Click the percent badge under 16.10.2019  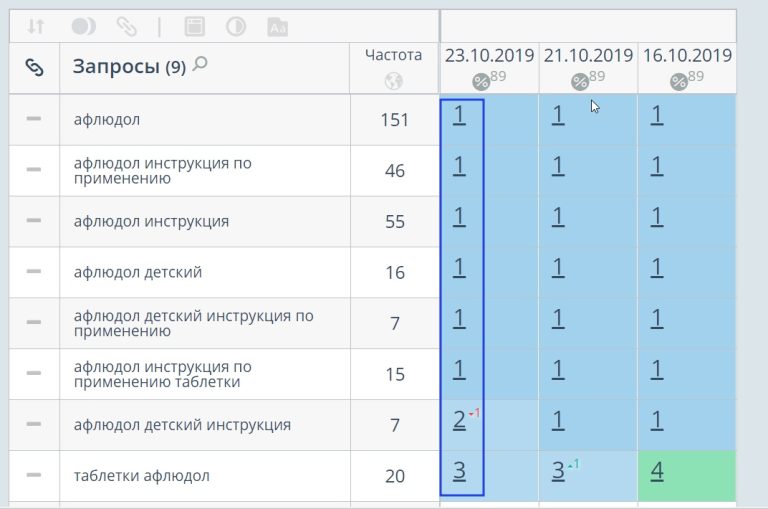679,82
